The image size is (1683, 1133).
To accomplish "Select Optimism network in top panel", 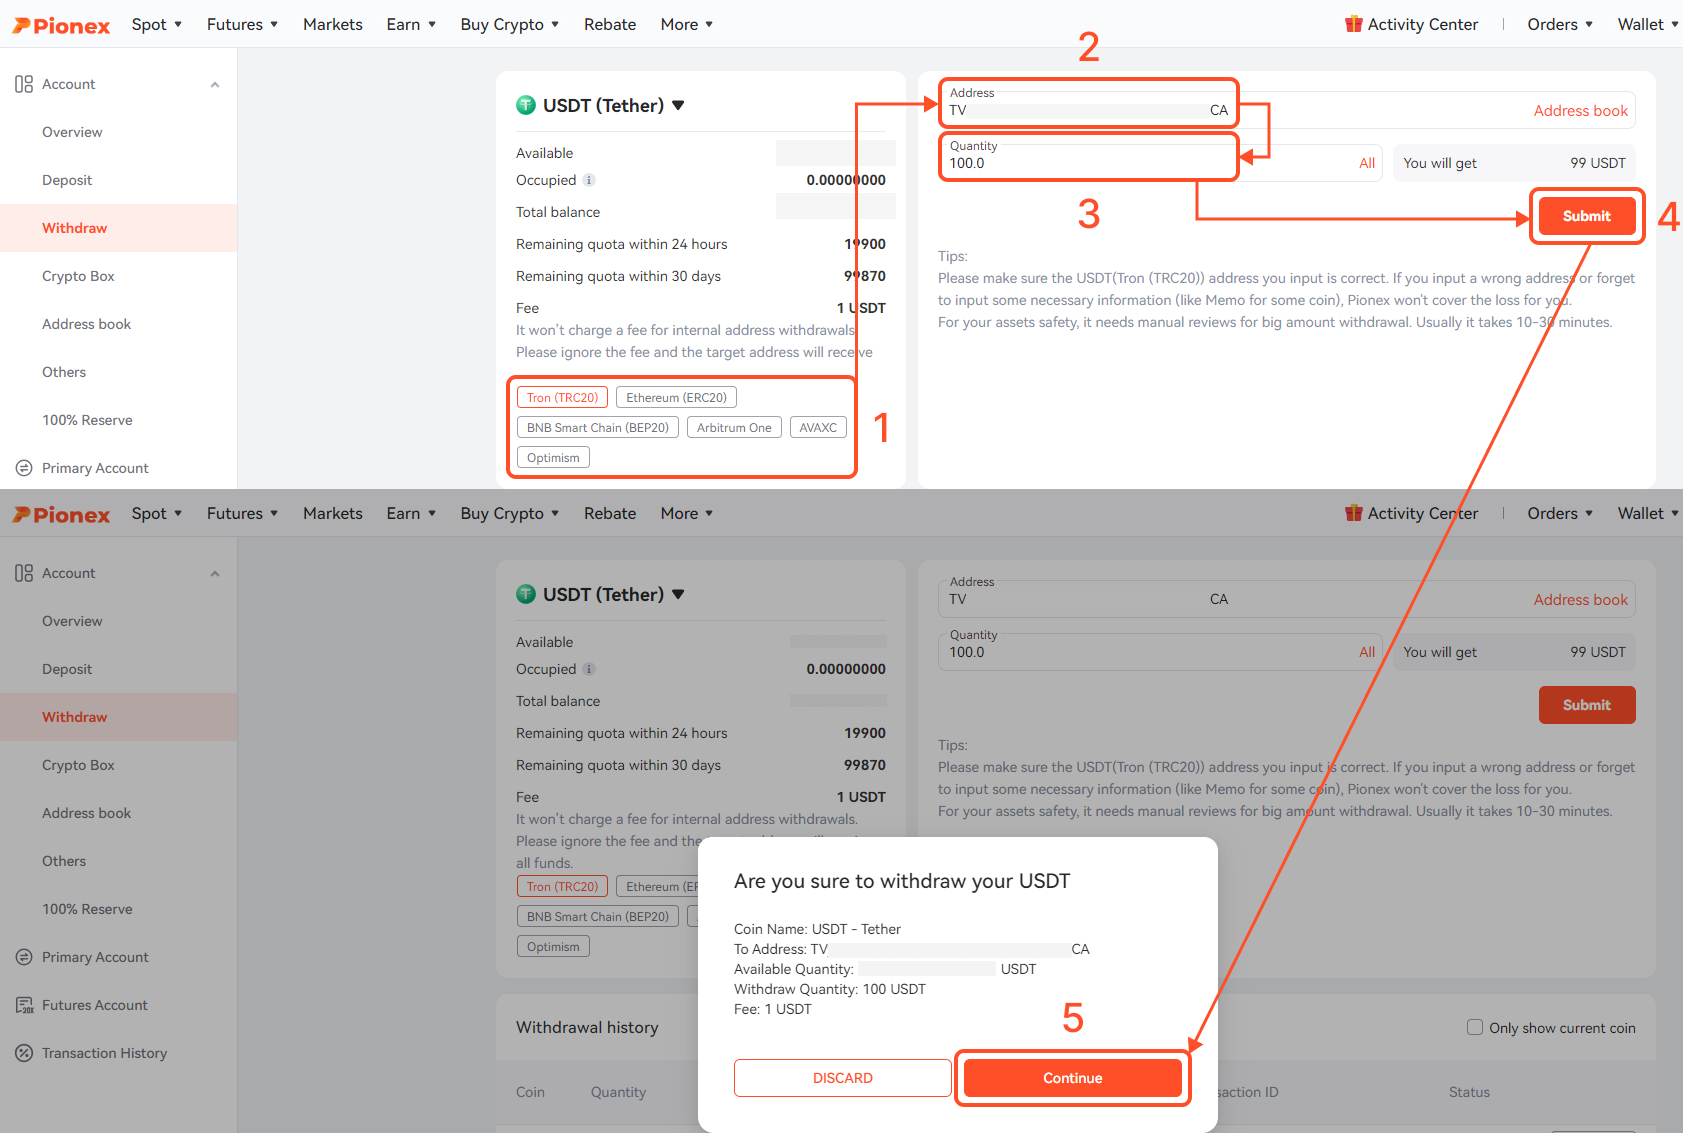I will point(553,457).
